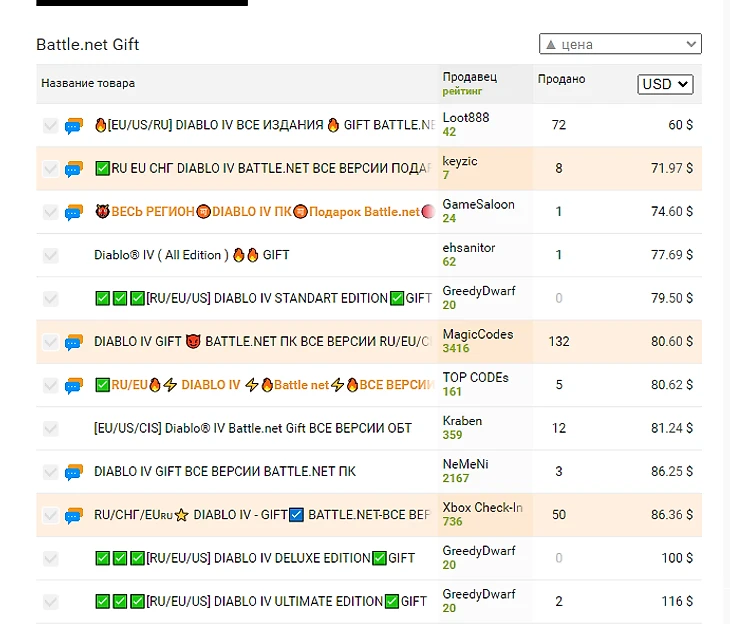Click chat icon in keyzic listing row
Viewport: 730px width, 624px height.
74,169
